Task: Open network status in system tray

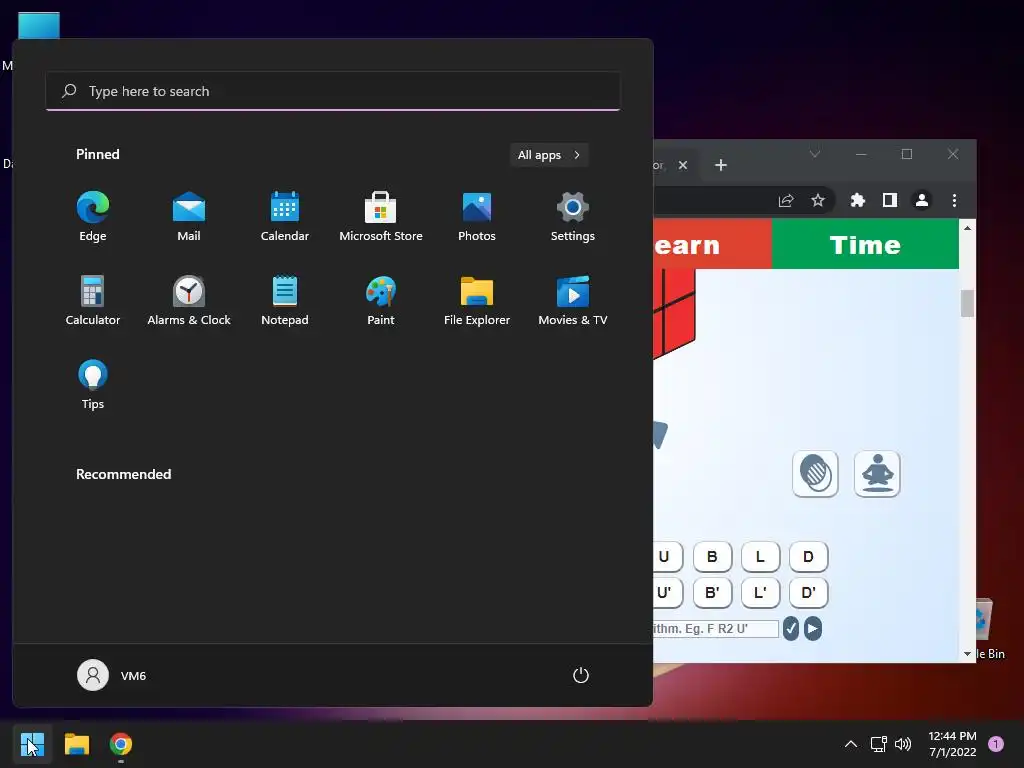Action: pyautogui.click(x=878, y=744)
